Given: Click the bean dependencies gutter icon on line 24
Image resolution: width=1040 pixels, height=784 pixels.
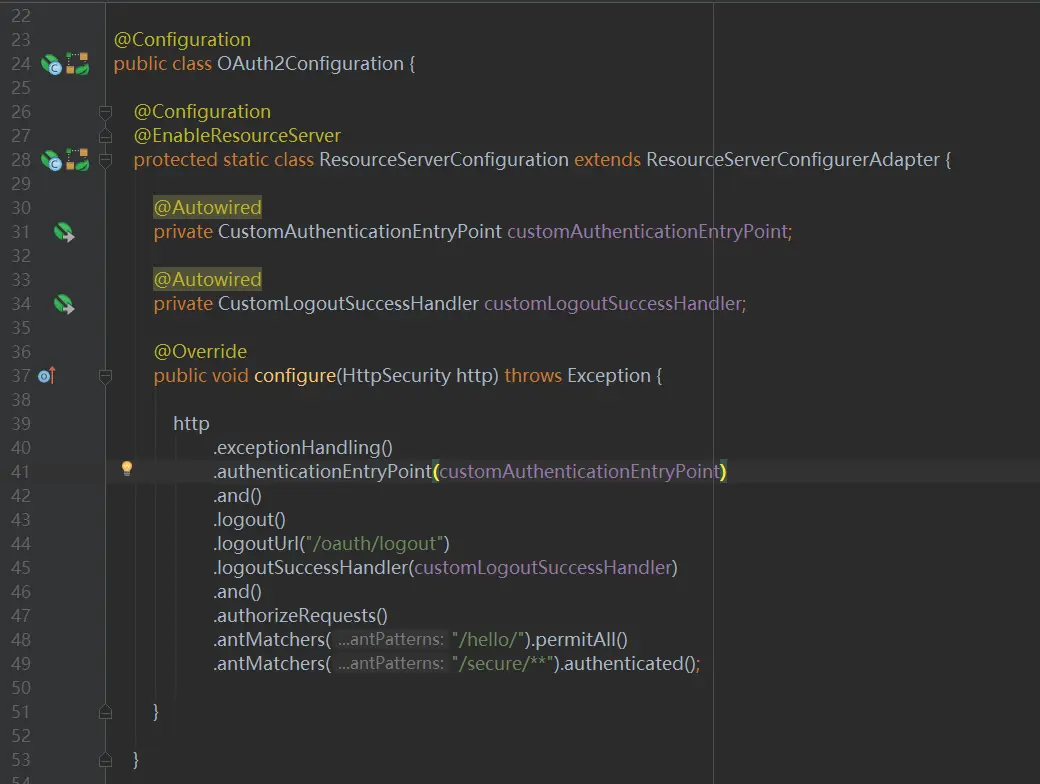Looking at the screenshot, I should point(78,64).
